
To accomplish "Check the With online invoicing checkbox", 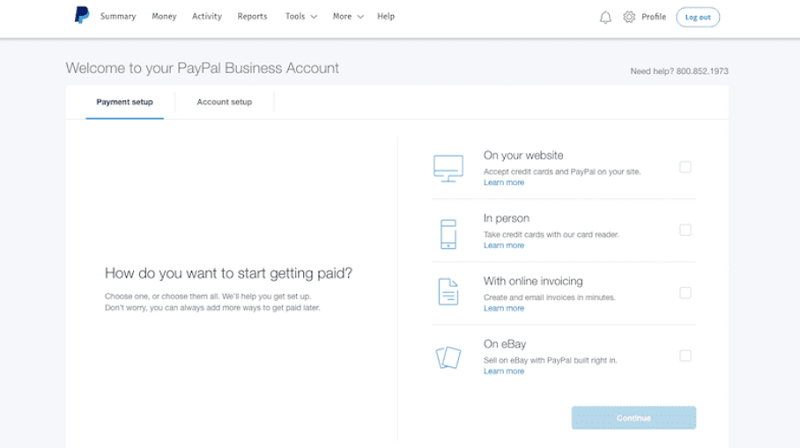I will 685,293.
